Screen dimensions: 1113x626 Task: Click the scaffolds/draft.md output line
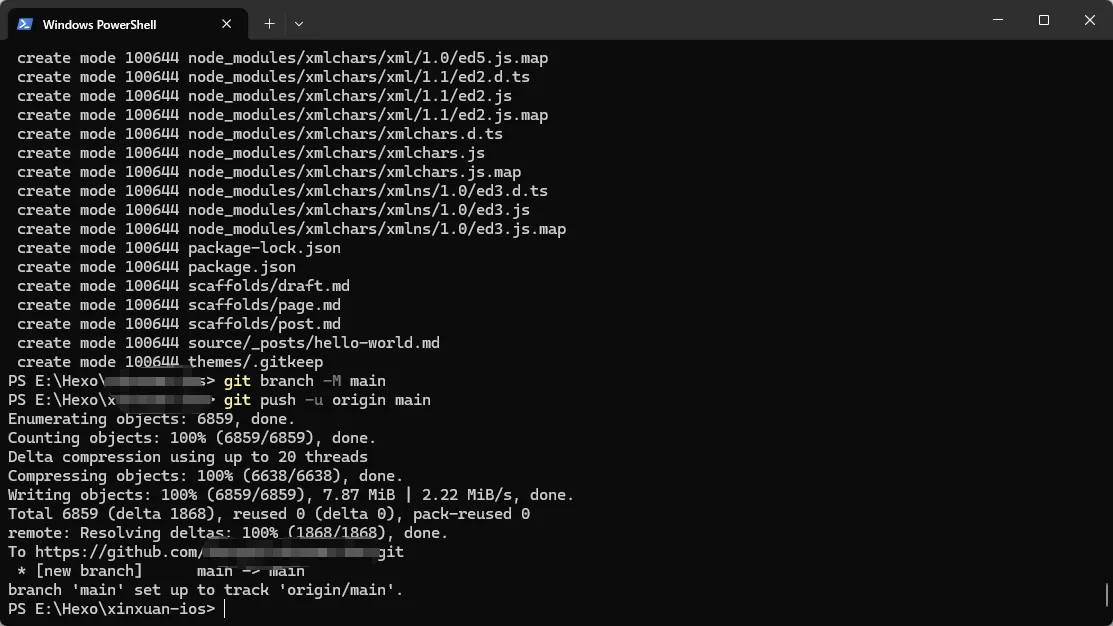268,286
